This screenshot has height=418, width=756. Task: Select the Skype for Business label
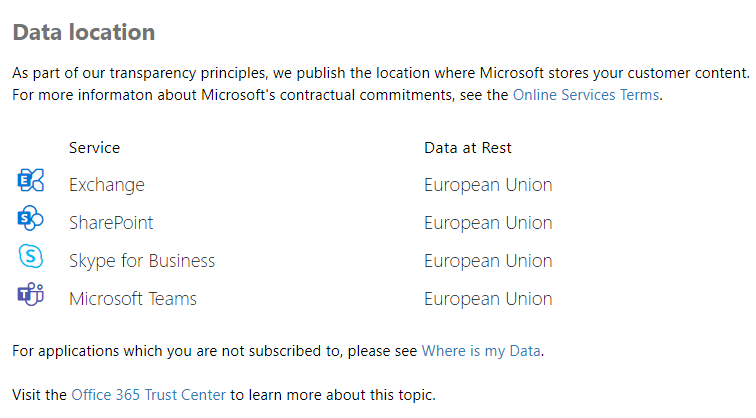(142, 261)
